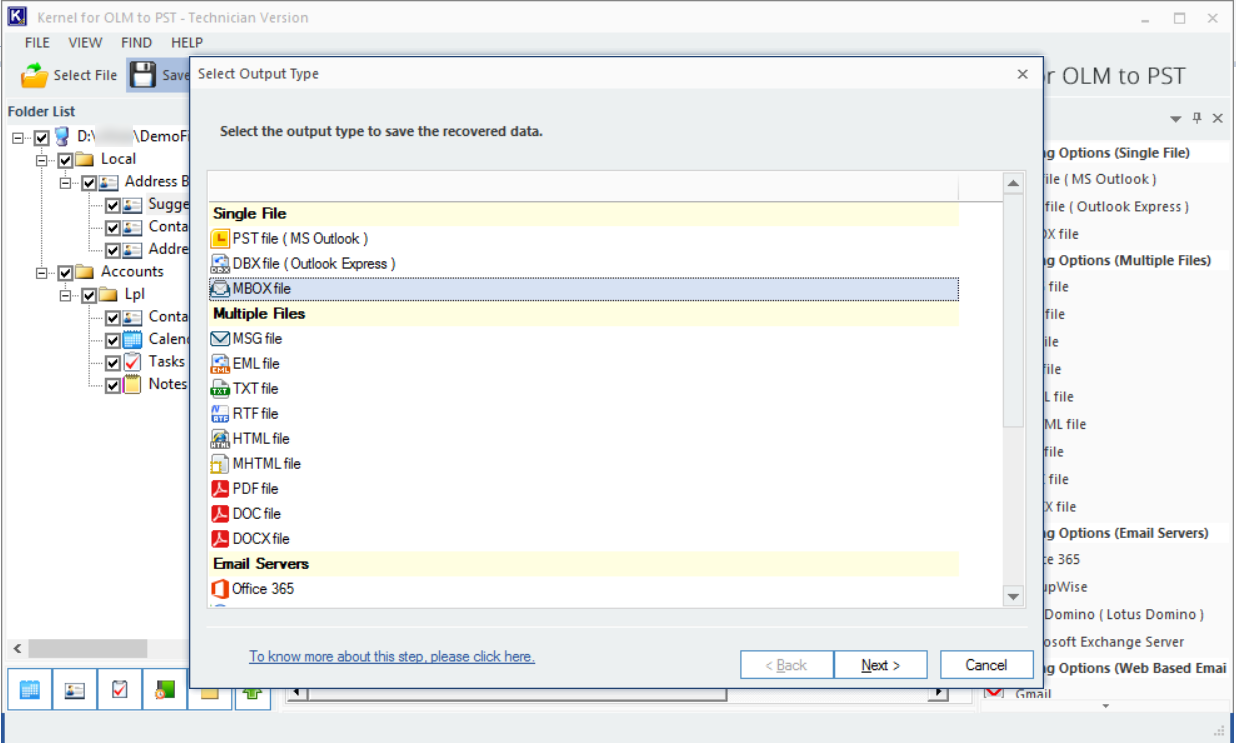Collapse the Accounts folder node

coord(42,273)
